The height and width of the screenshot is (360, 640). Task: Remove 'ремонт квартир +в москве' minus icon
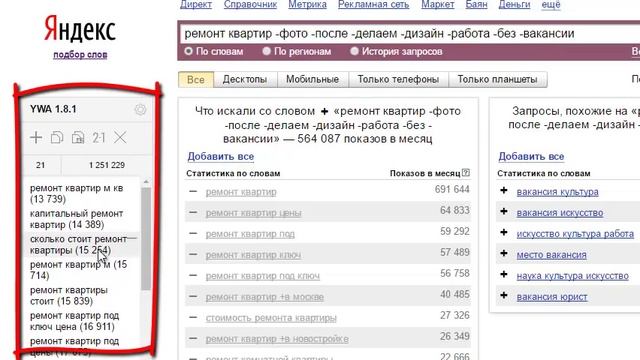tap(193, 296)
